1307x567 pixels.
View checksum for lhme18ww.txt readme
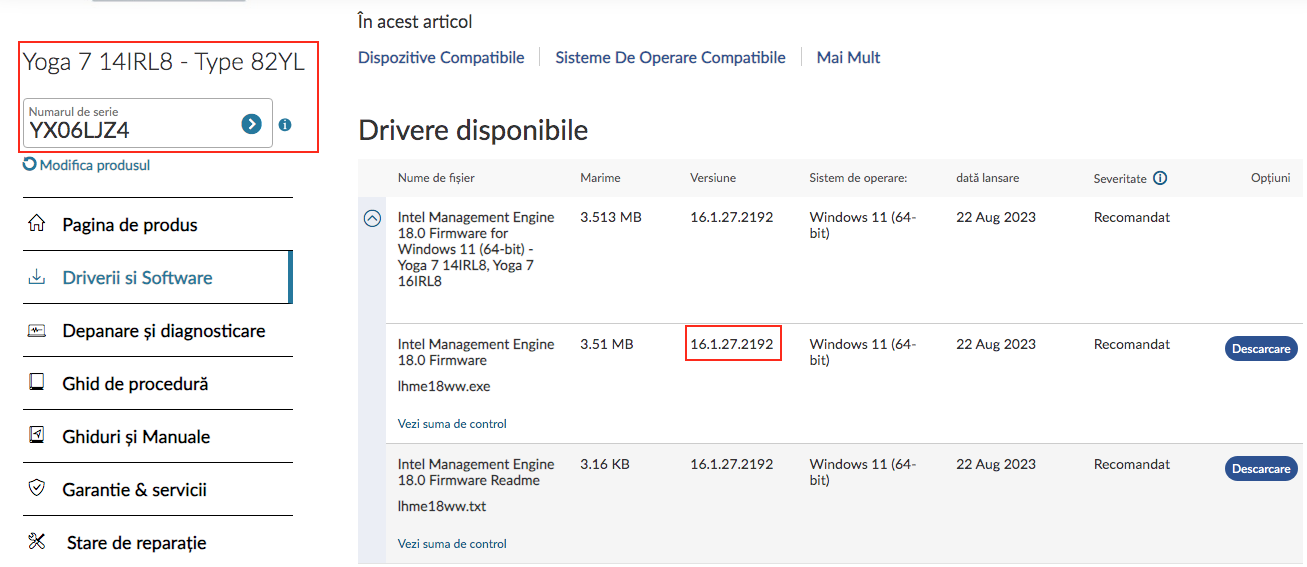tap(452, 544)
